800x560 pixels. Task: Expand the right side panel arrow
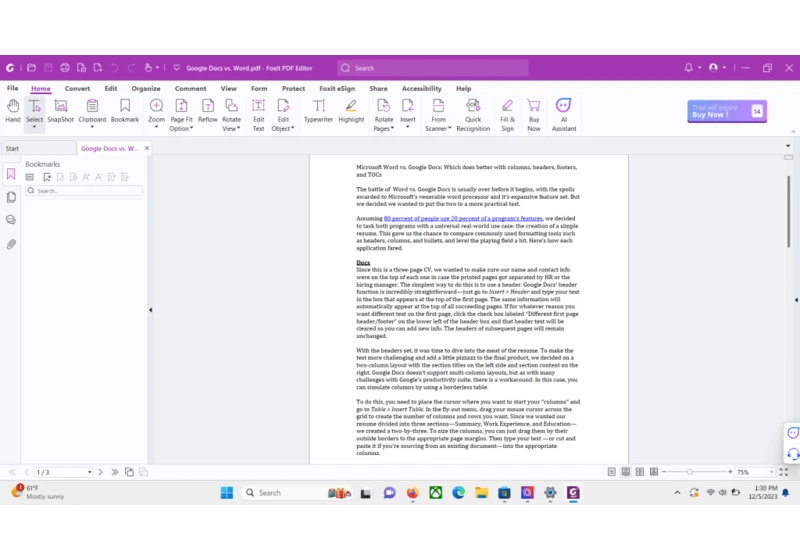pyautogui.click(x=796, y=300)
